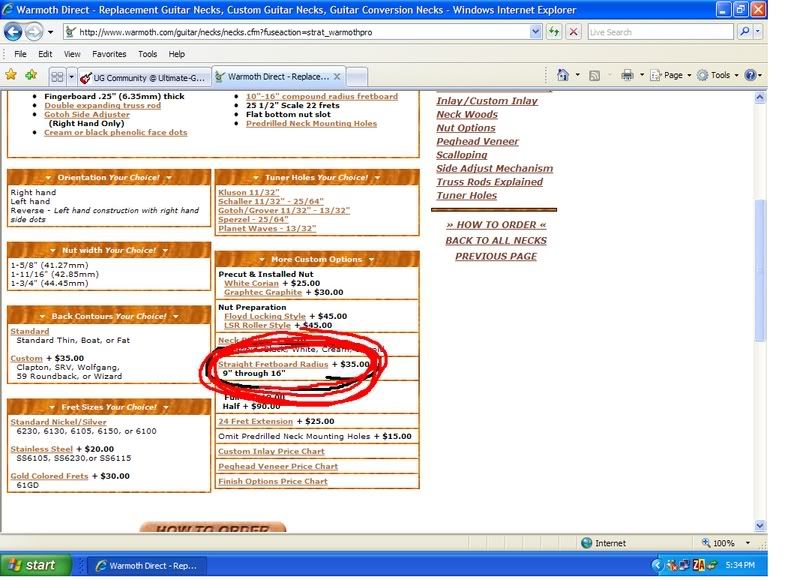This screenshot has width=800, height=580.
Task: Click the Straight Fretboard Radius link
Action: click(273, 364)
